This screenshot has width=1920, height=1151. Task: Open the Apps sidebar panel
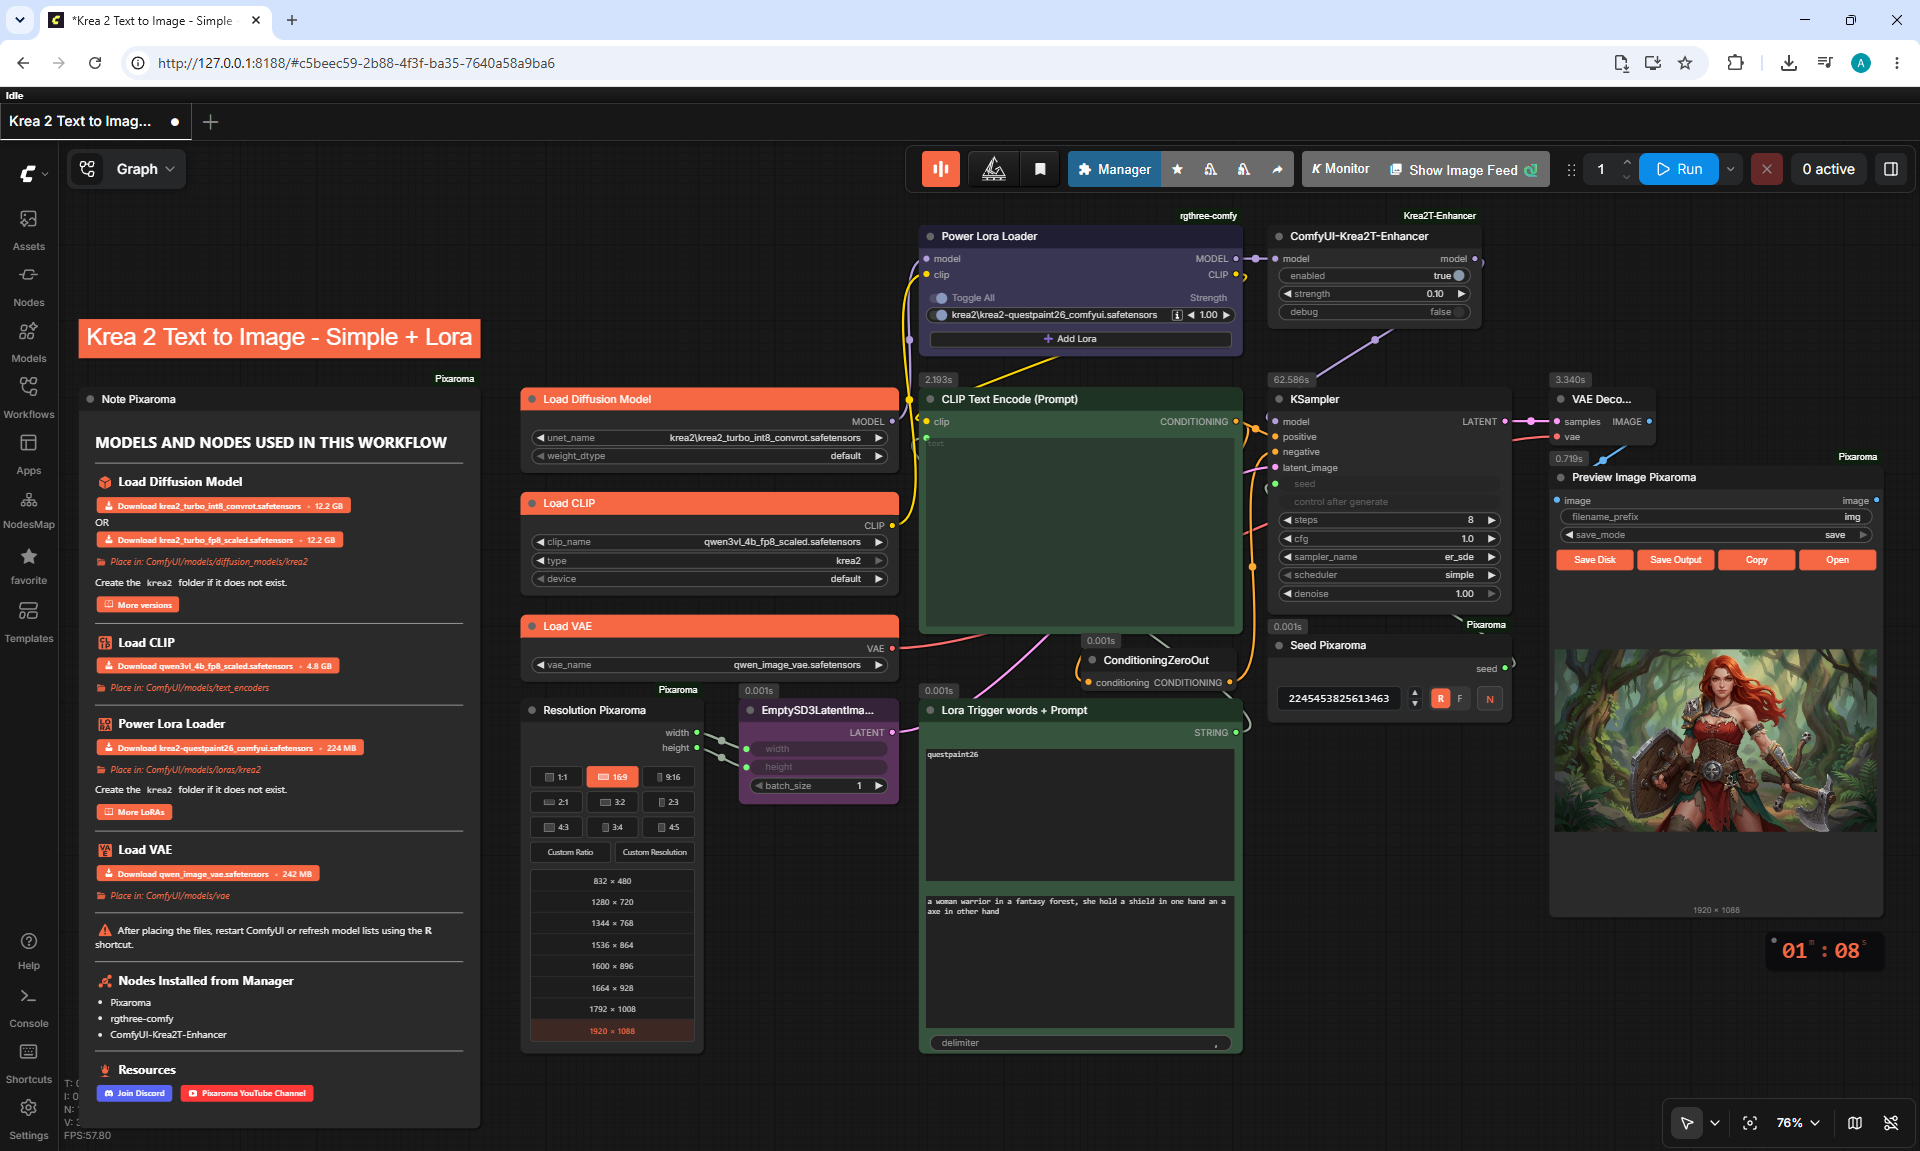29,453
